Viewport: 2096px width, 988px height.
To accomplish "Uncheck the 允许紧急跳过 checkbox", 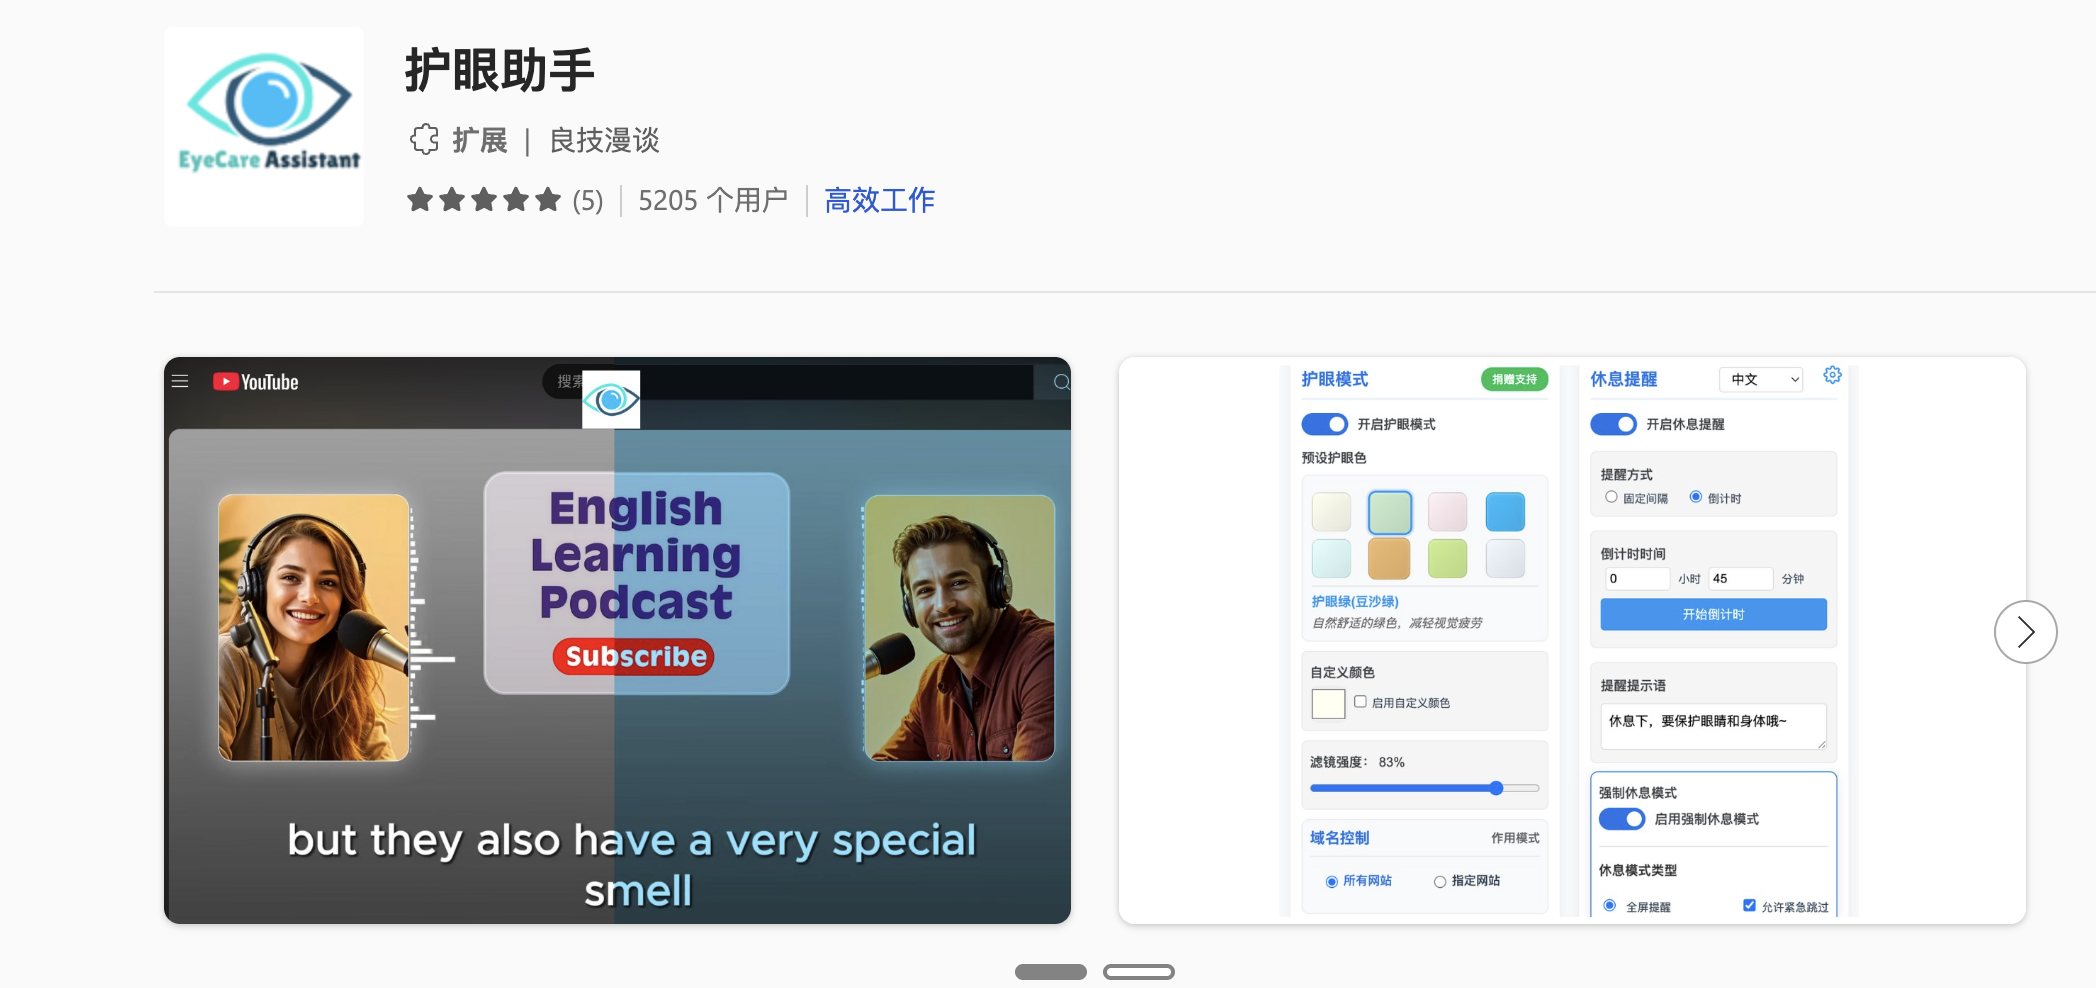I will pos(1748,905).
